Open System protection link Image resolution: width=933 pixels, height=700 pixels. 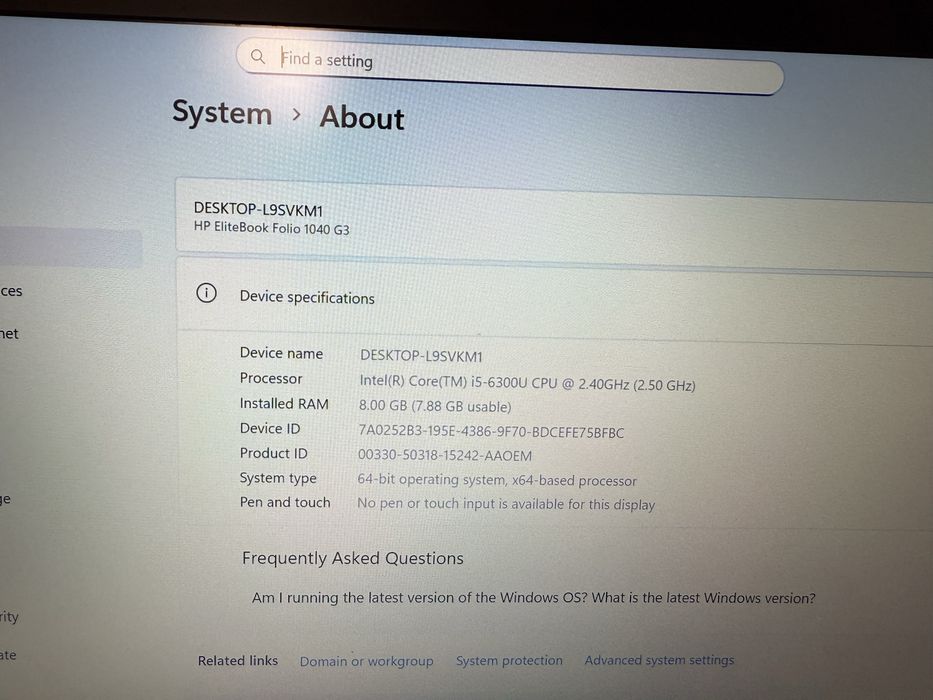click(x=509, y=661)
